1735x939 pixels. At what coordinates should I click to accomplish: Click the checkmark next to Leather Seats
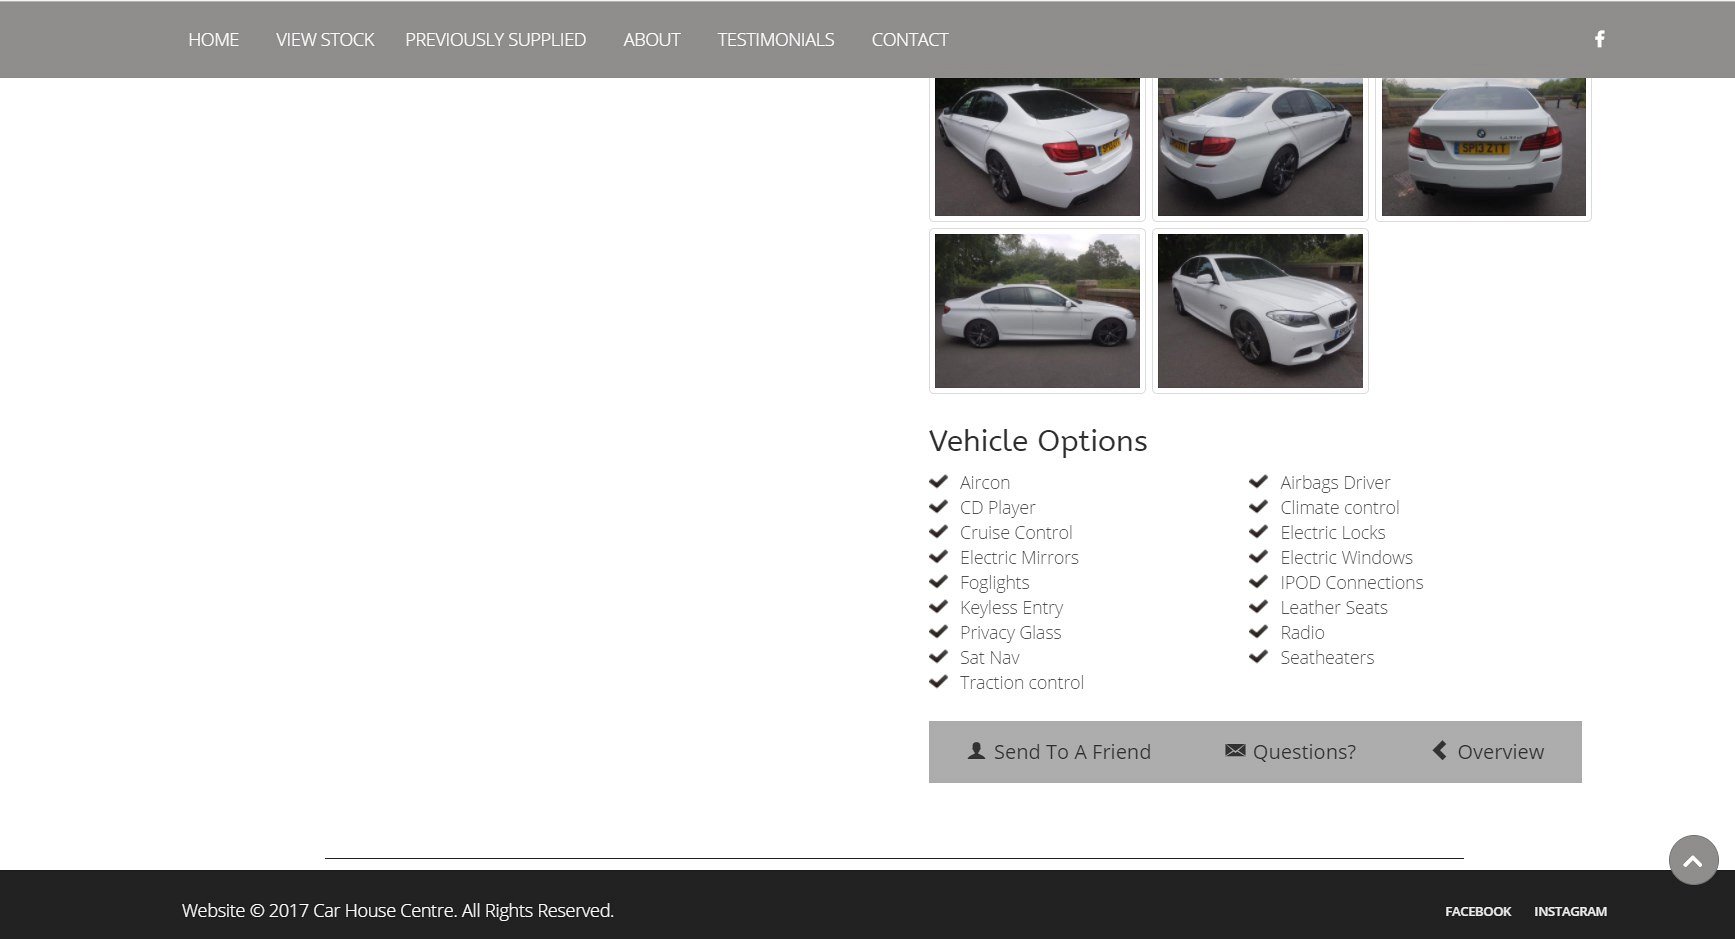(1258, 607)
